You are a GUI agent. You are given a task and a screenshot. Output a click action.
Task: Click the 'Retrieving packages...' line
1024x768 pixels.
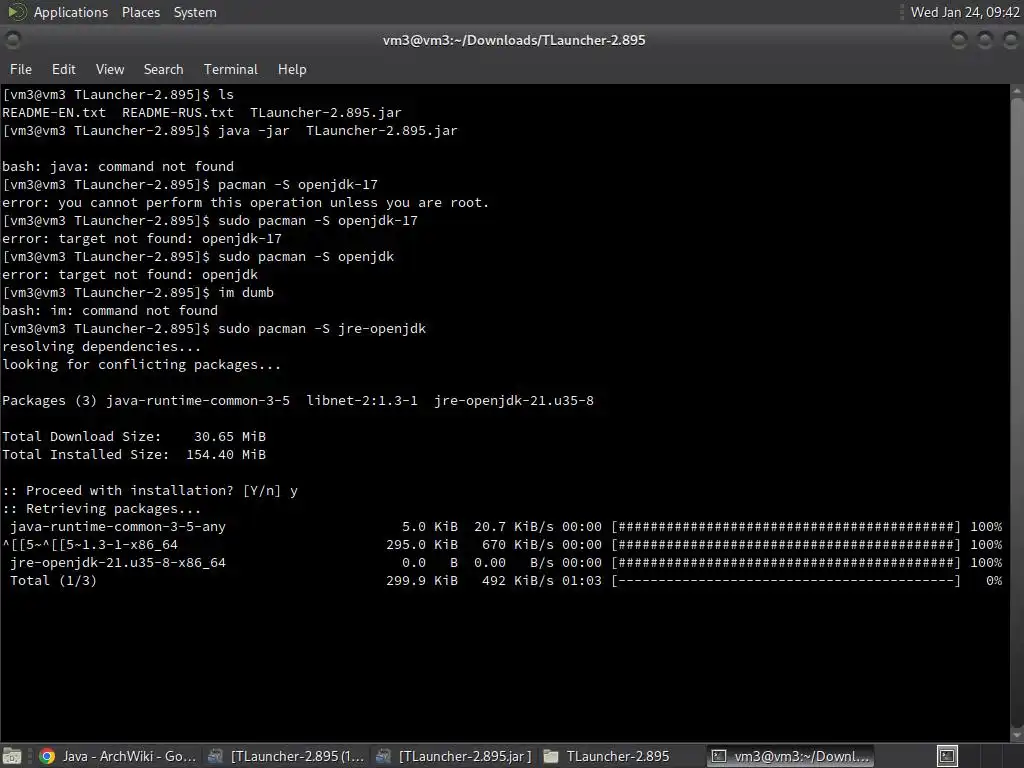pyautogui.click(x=101, y=509)
